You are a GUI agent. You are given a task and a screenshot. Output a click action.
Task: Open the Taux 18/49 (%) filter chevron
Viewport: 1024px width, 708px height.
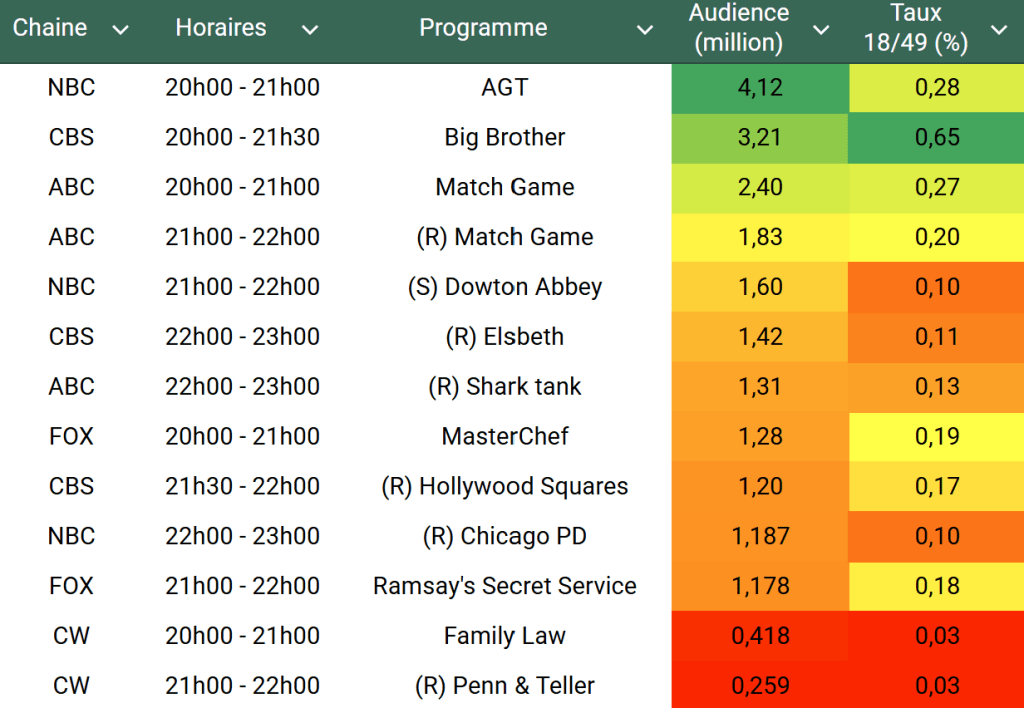(x=999, y=30)
